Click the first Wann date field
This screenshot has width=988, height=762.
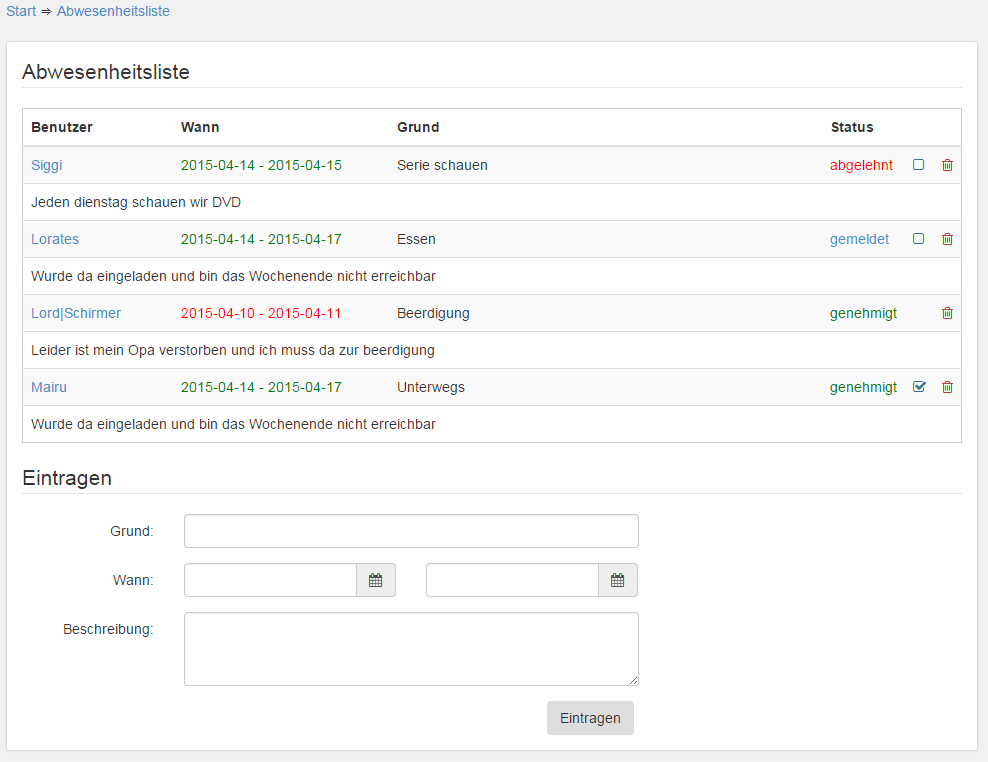(x=270, y=580)
